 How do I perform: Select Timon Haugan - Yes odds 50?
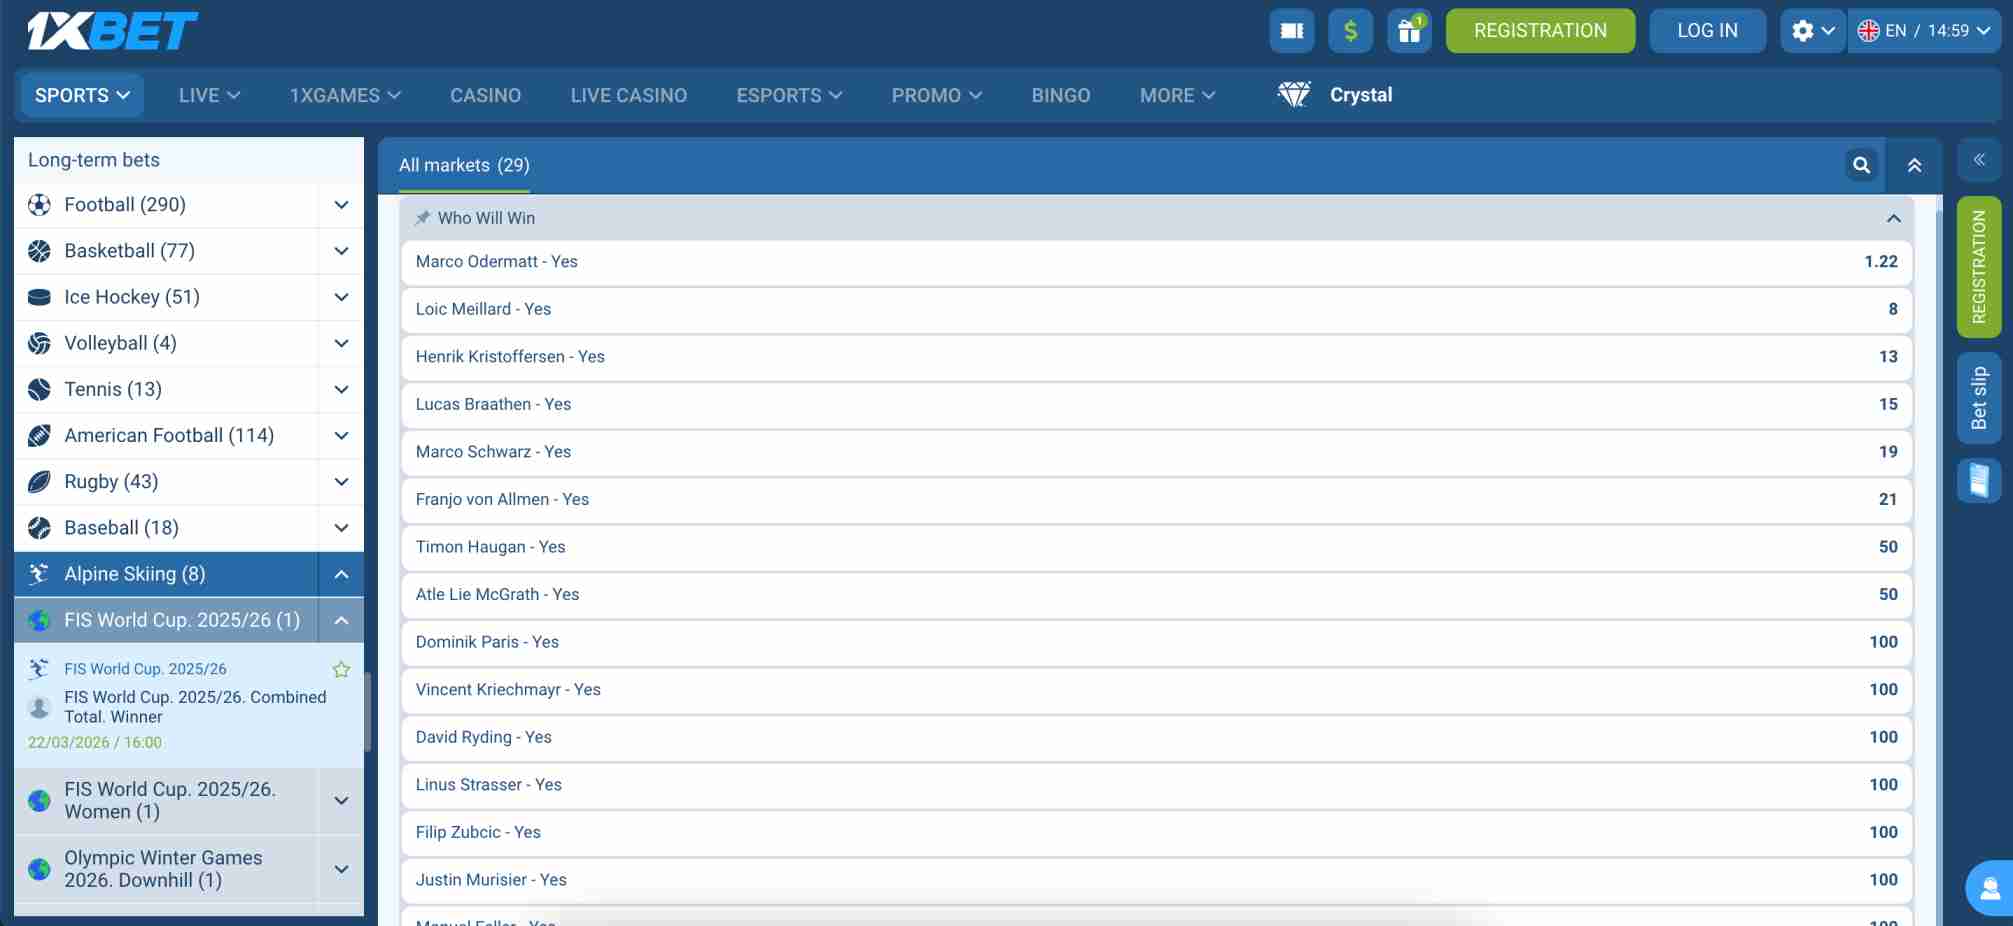pos(1157,547)
